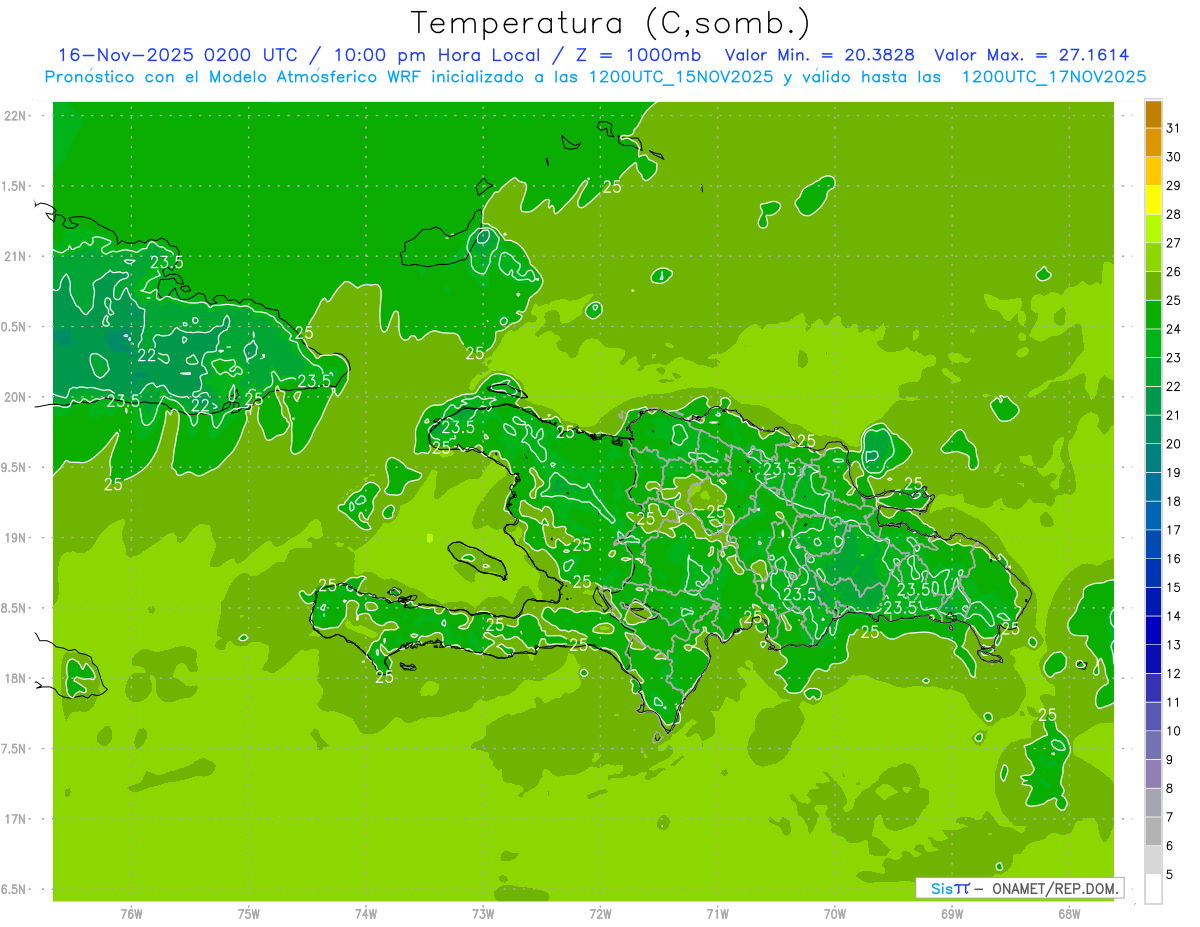The image size is (1200, 927).
Task: Click the "22N" latitude axis label
Action: (16, 116)
